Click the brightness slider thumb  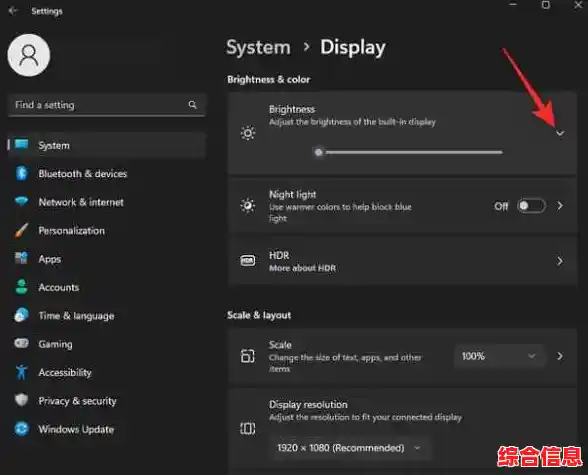click(319, 152)
